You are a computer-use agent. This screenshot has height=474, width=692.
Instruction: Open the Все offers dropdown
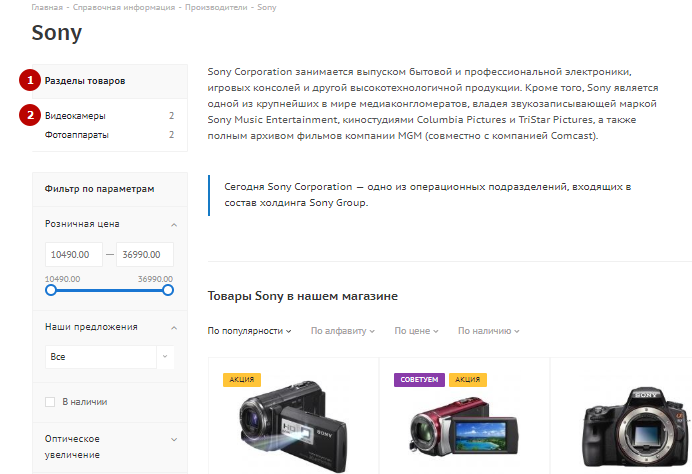tap(109, 357)
